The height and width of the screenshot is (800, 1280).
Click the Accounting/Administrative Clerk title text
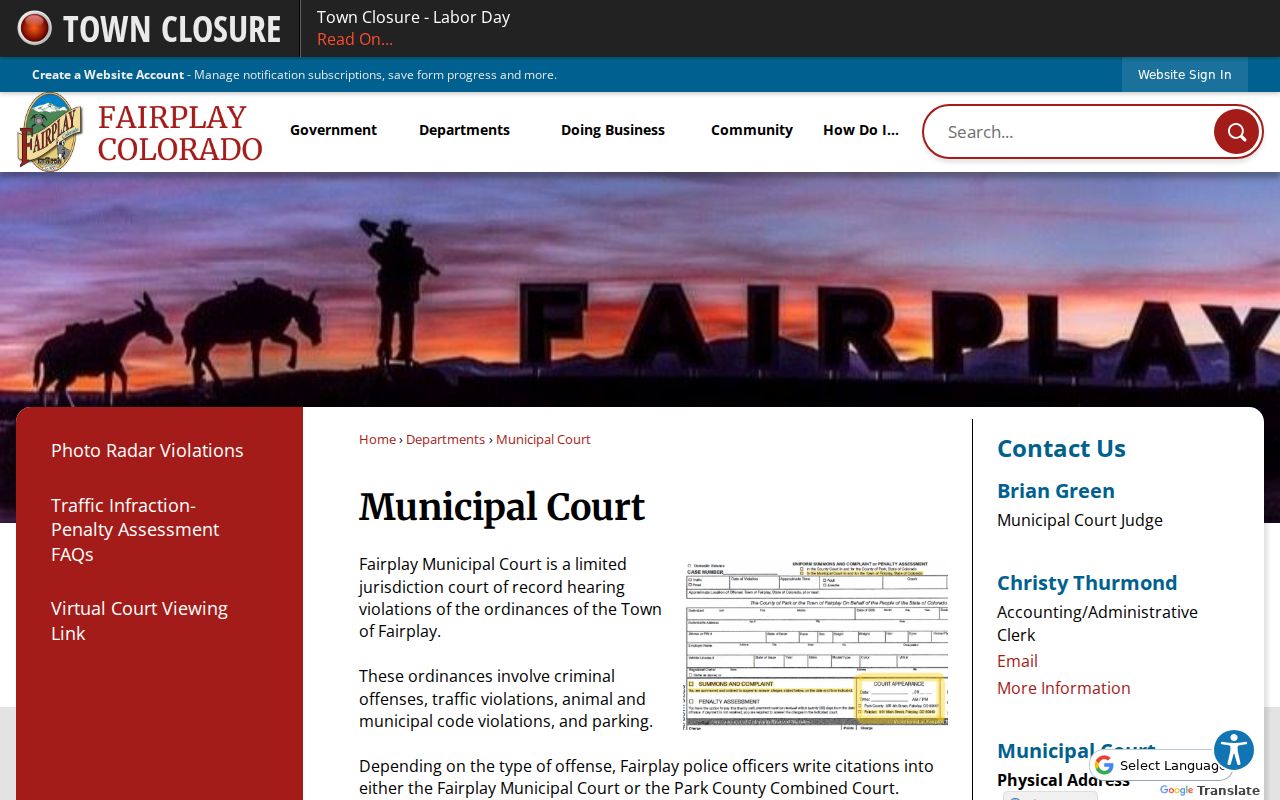(x=1097, y=623)
